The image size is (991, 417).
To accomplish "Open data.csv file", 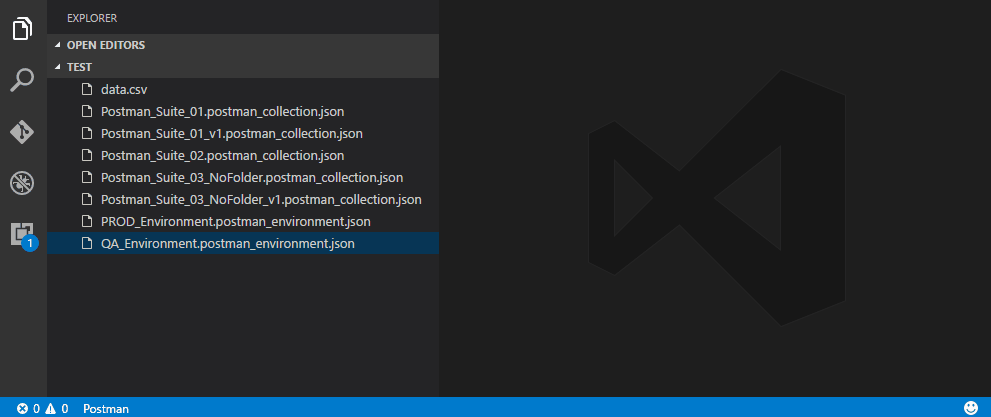I will pos(243,90).
